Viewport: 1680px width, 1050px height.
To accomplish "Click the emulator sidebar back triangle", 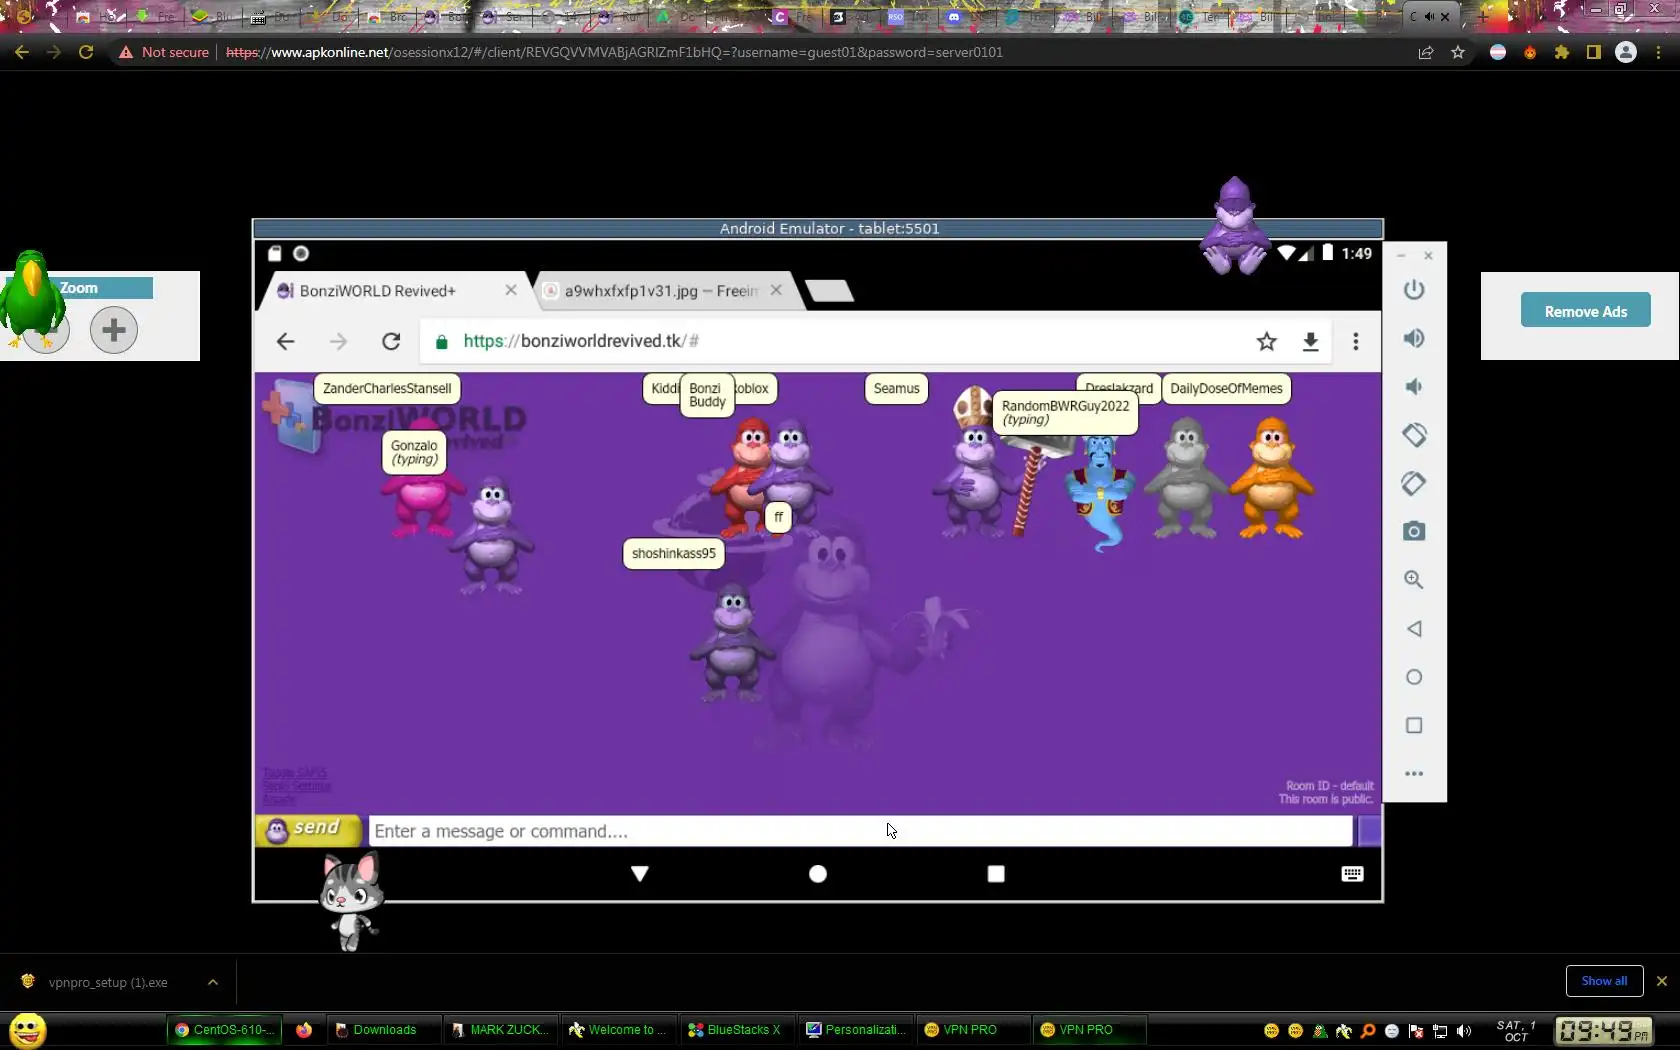I will pyautogui.click(x=1413, y=628).
